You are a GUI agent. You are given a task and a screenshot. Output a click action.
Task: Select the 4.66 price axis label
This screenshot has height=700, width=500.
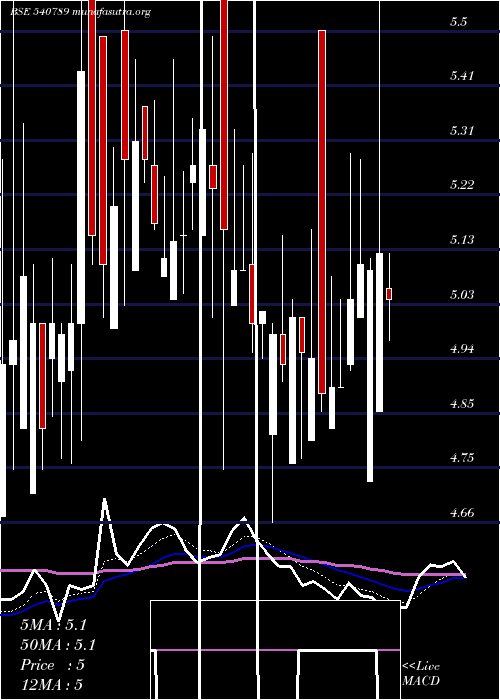(462, 512)
